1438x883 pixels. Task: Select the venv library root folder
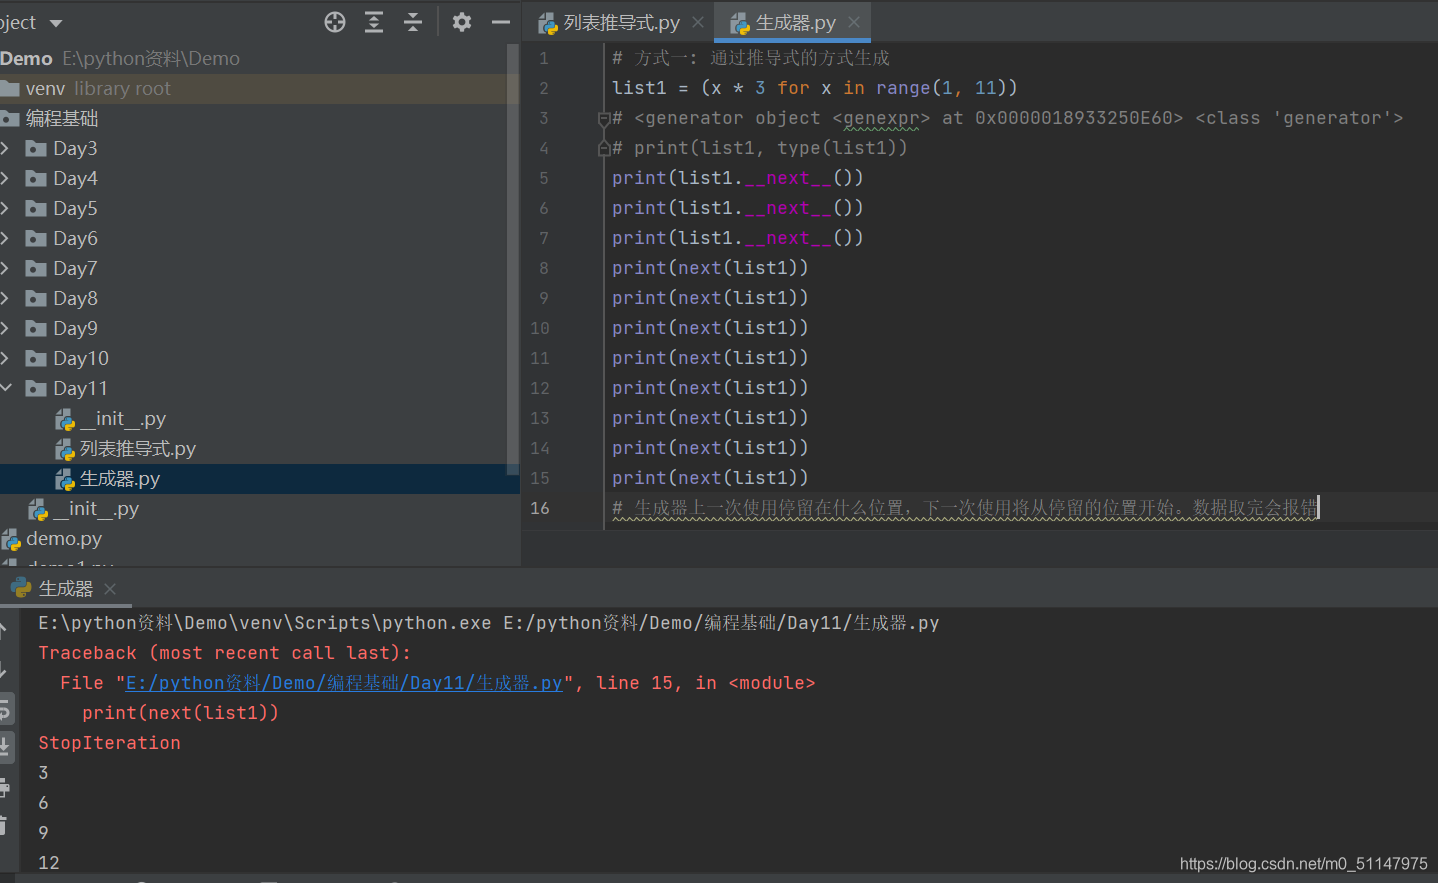pyautogui.click(x=260, y=89)
